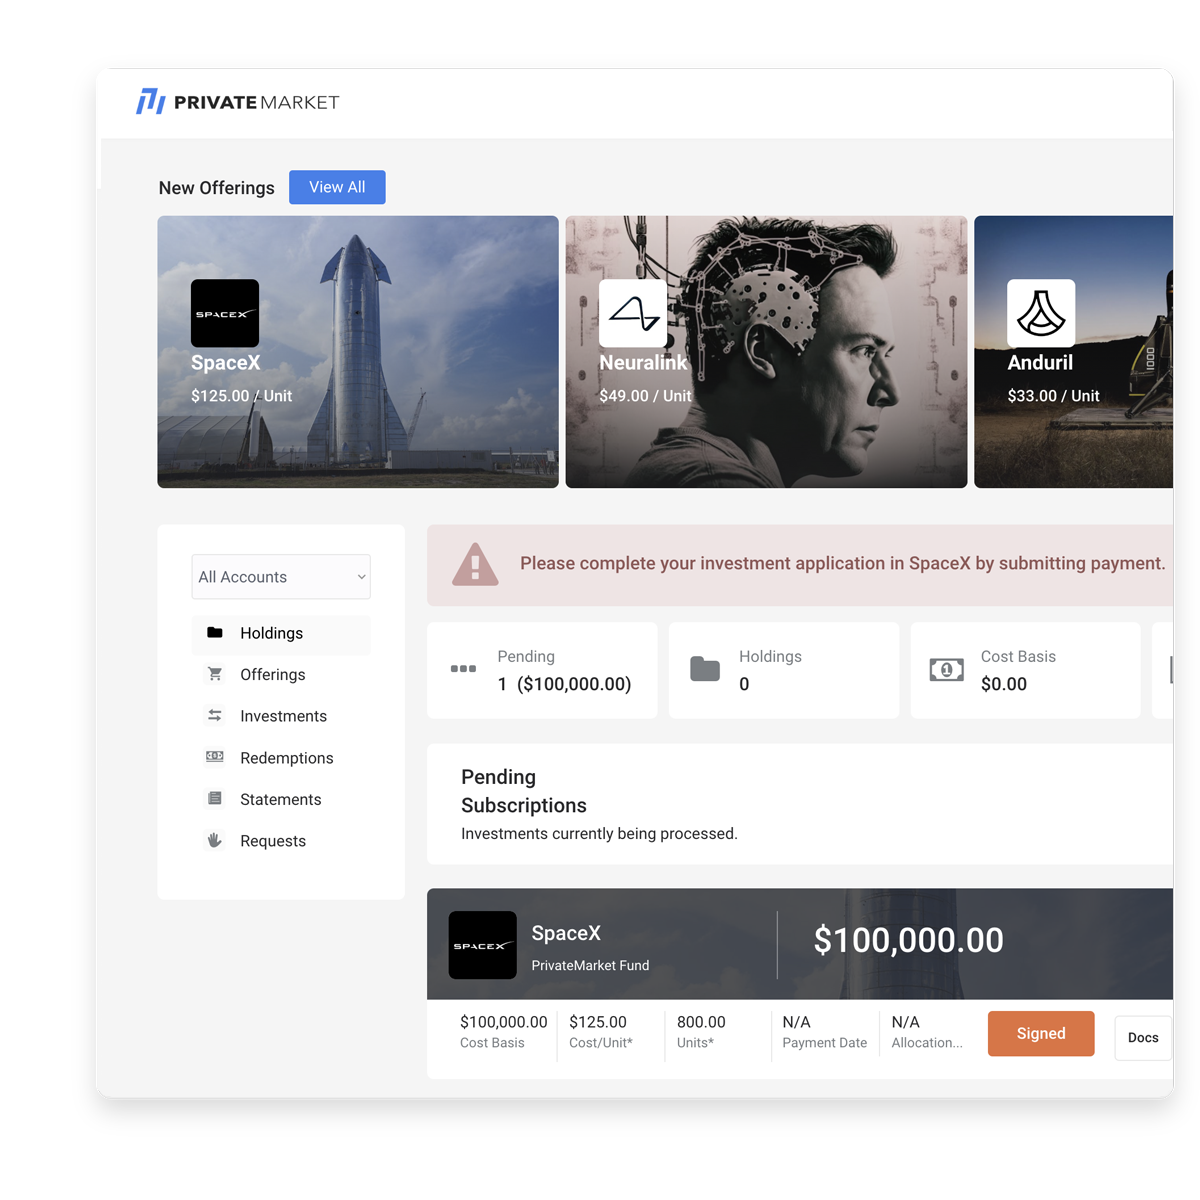Screen dimensions: 1200x1200
Task: Click the Pending 1 ($100,000.00) value
Action: pos(564,684)
